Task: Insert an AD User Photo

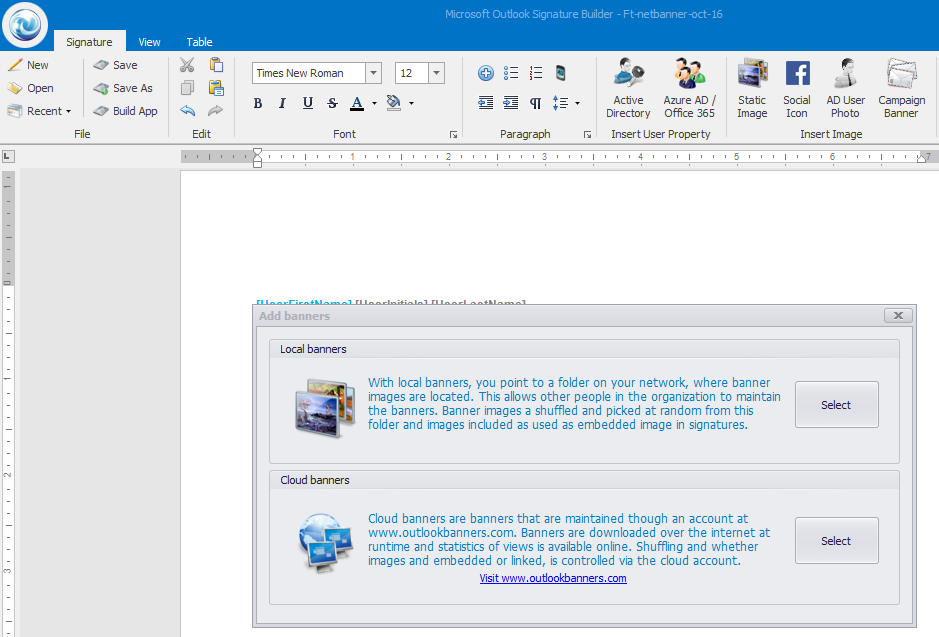Action: click(846, 89)
